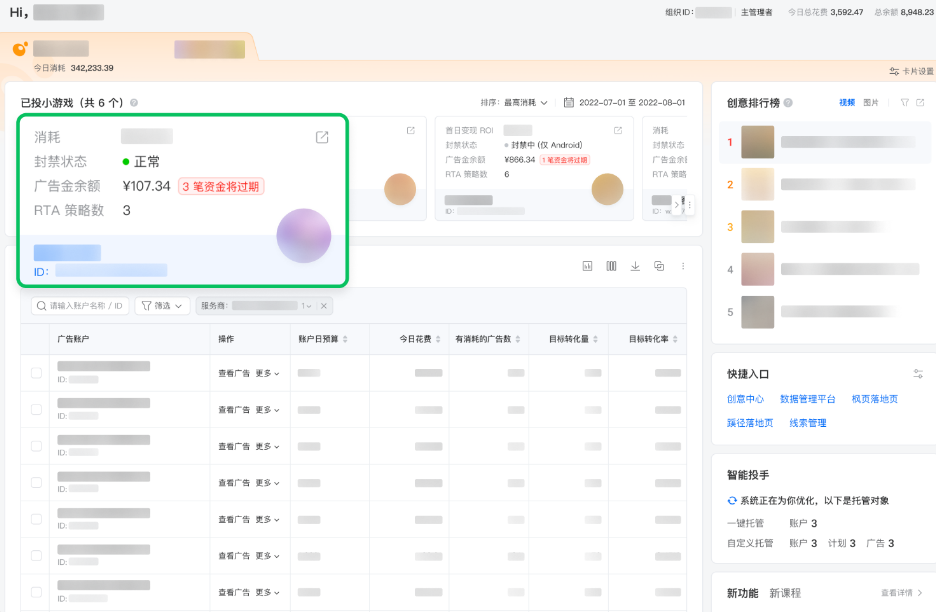Click the 卡片设置 card settings icon
936x612 pixels.
tap(894, 72)
